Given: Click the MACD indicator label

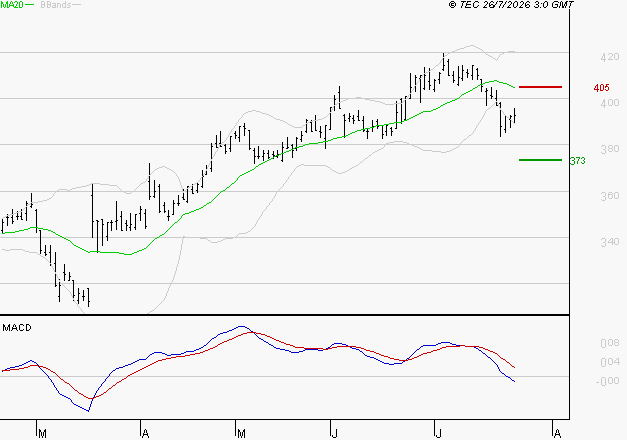Looking at the screenshot, I should click(x=17, y=328).
